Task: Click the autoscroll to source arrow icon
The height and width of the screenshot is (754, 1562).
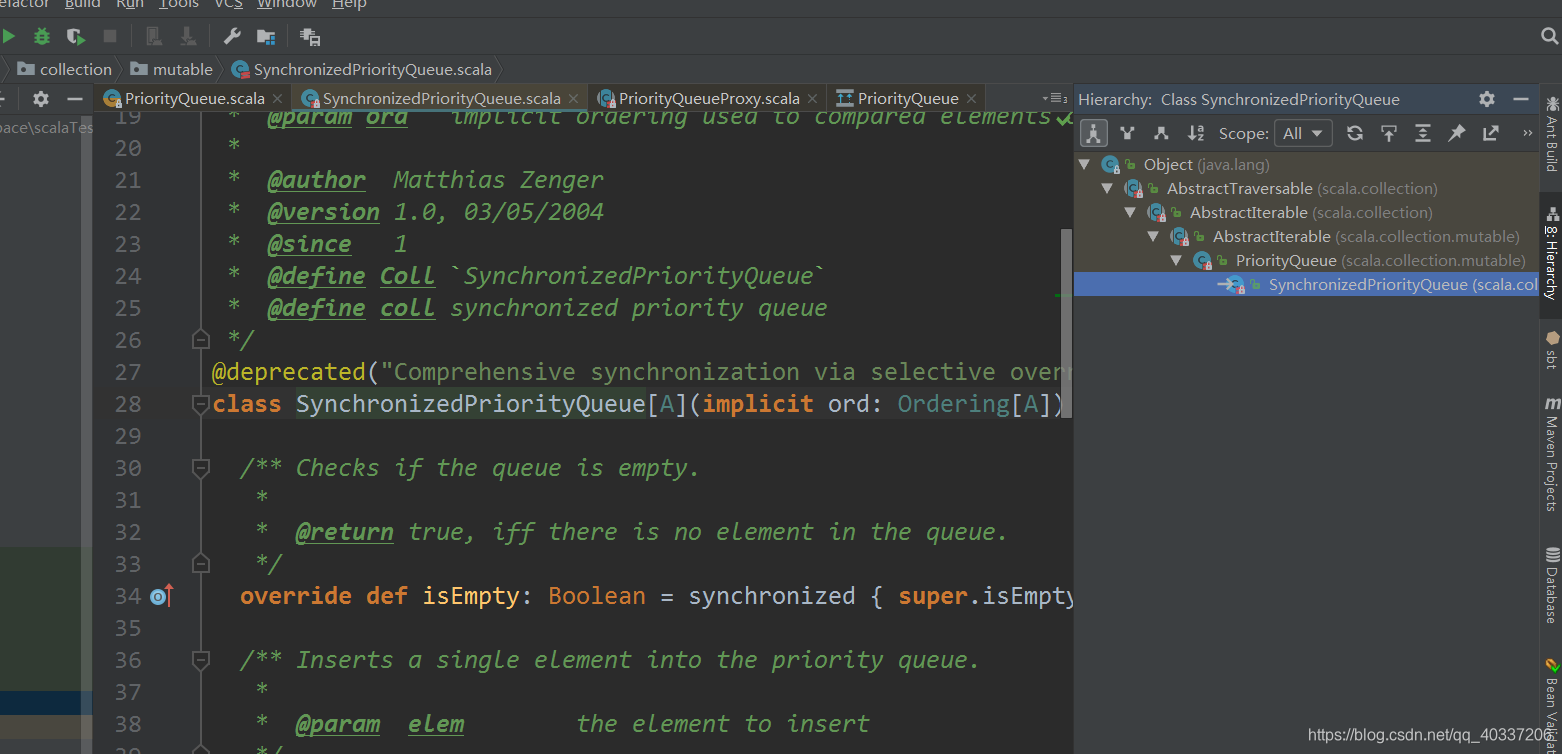Action: 1389,133
